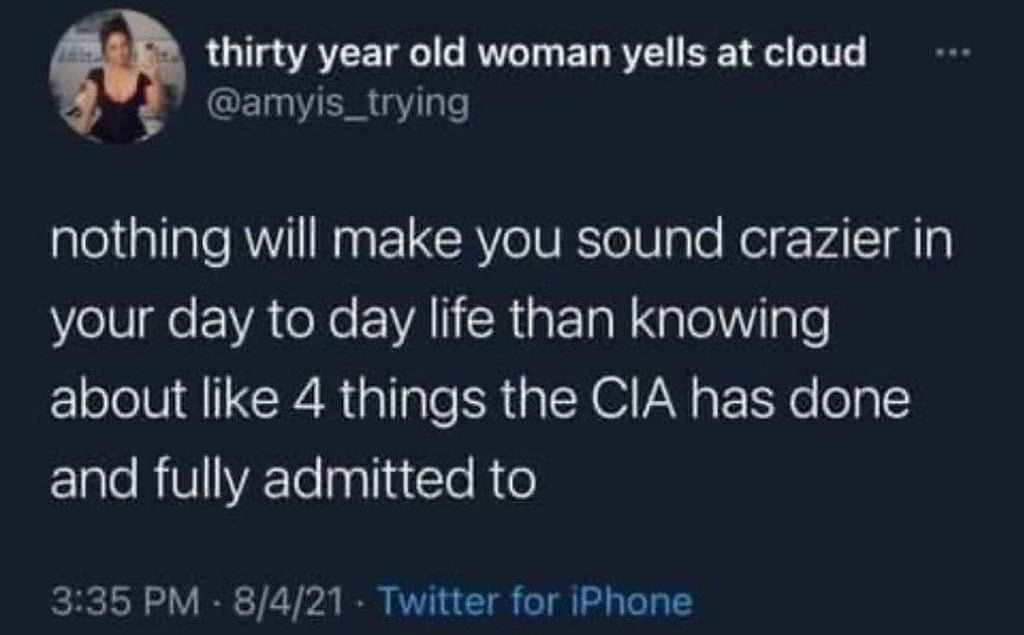Open the "thirty year old woman yells at cloud" profile name
Screen dimensions: 1024x635
point(536,53)
